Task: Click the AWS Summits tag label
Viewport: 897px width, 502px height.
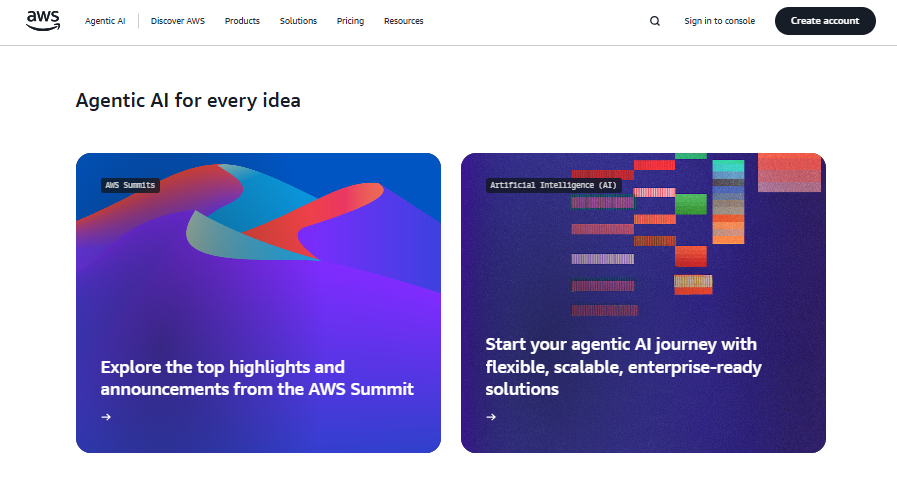Action: pyautogui.click(x=131, y=185)
